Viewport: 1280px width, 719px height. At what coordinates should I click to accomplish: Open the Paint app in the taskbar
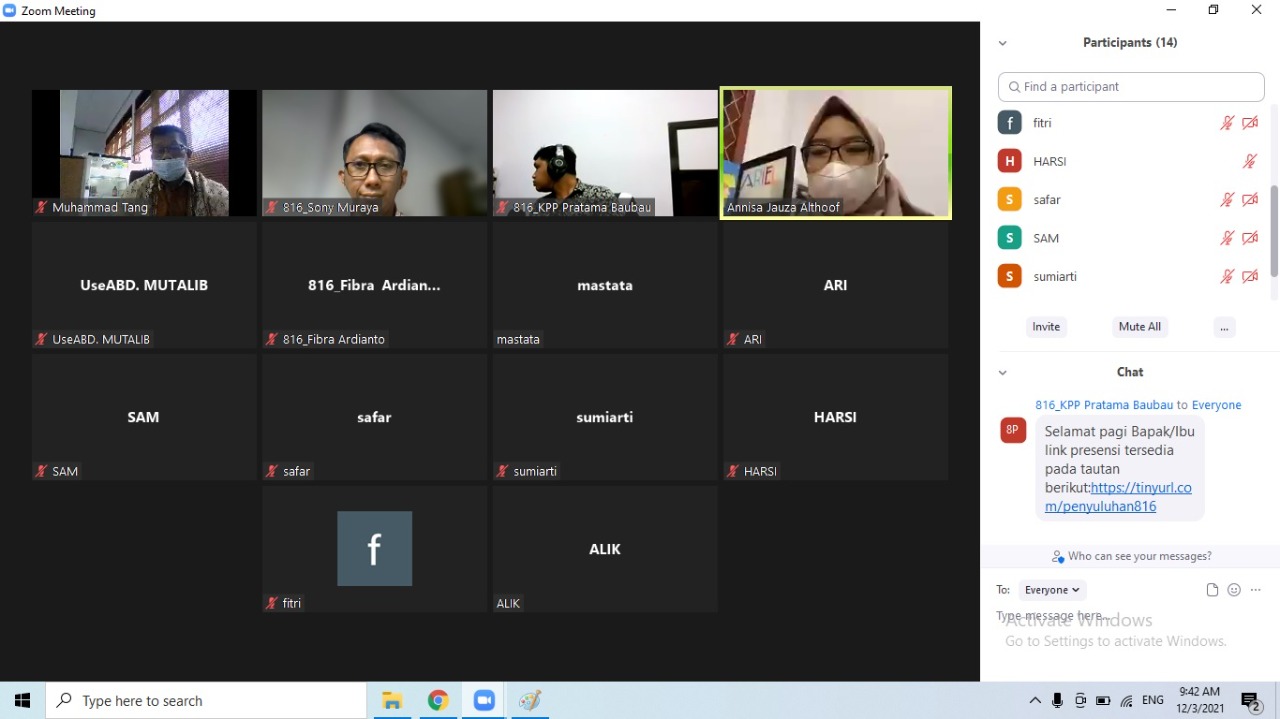(x=530, y=701)
